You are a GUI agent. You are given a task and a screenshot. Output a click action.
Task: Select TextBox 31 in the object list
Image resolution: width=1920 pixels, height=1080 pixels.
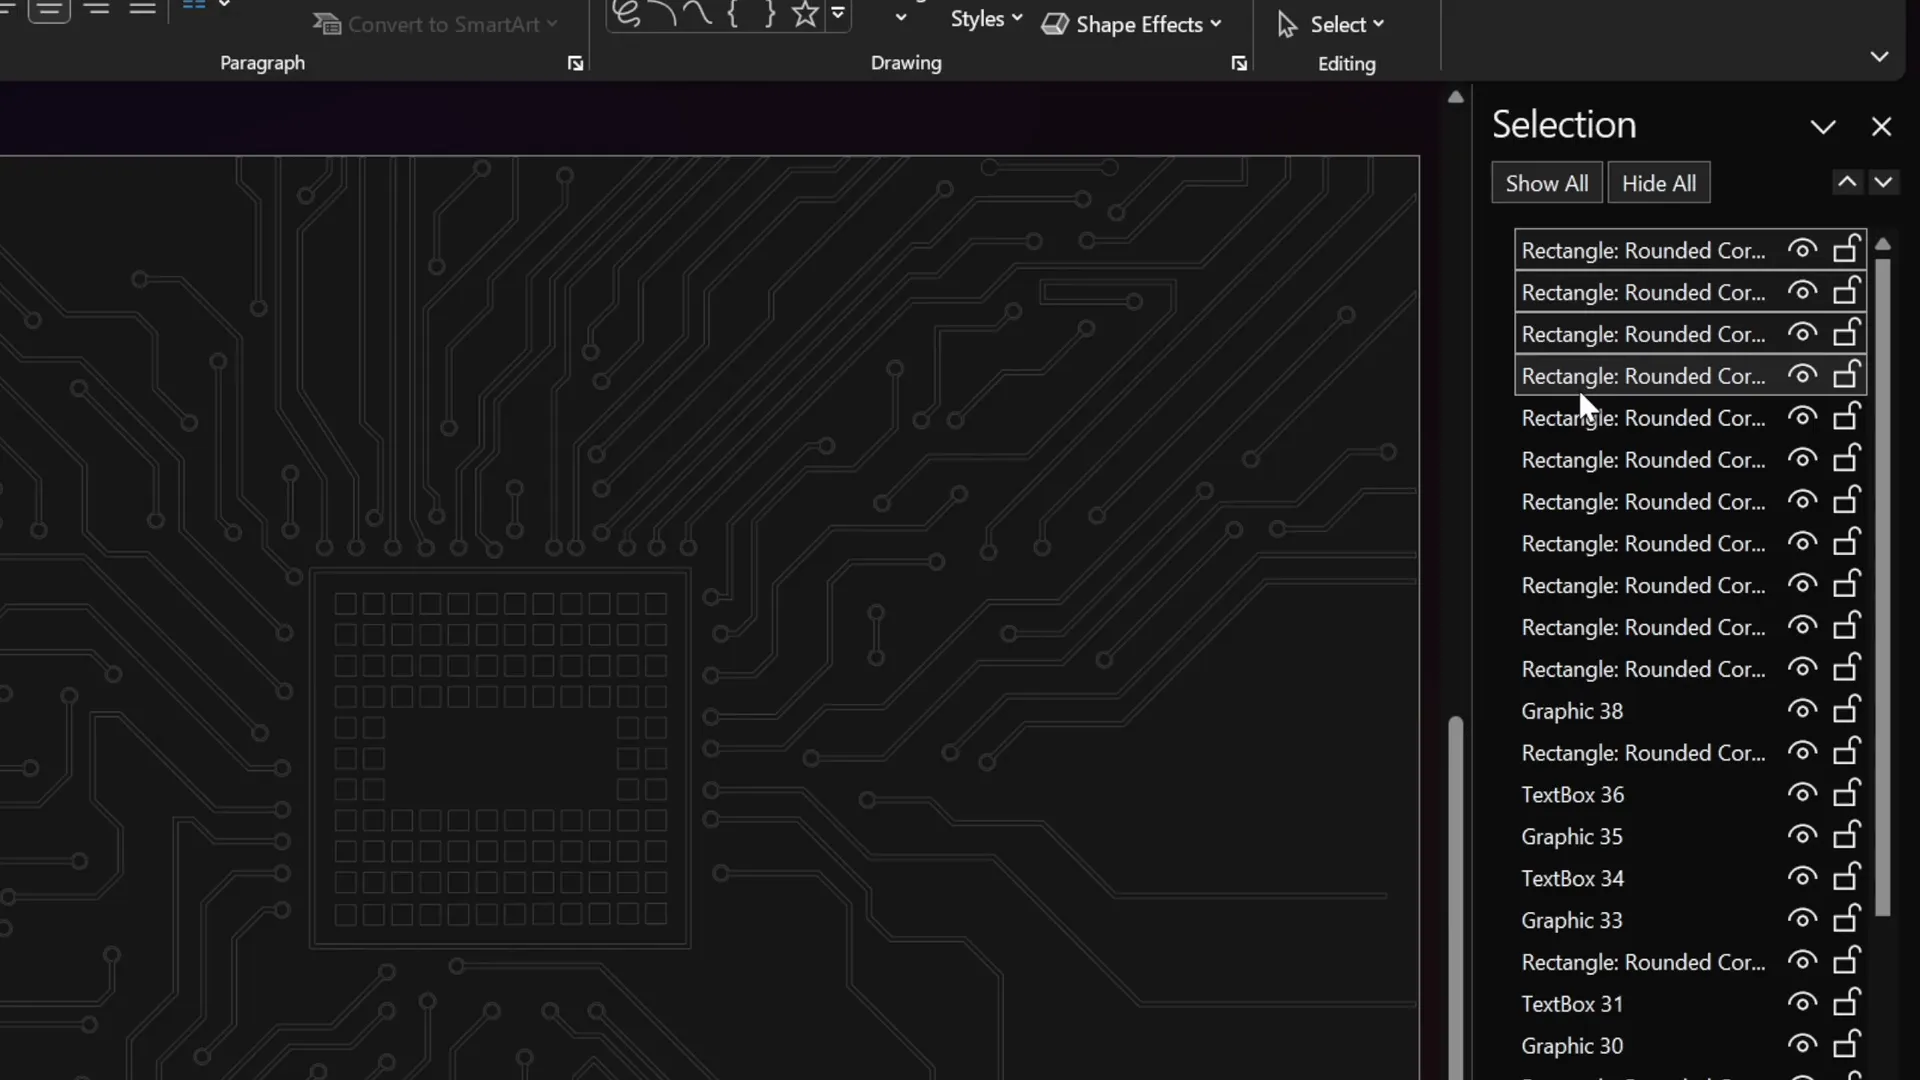1572,1004
